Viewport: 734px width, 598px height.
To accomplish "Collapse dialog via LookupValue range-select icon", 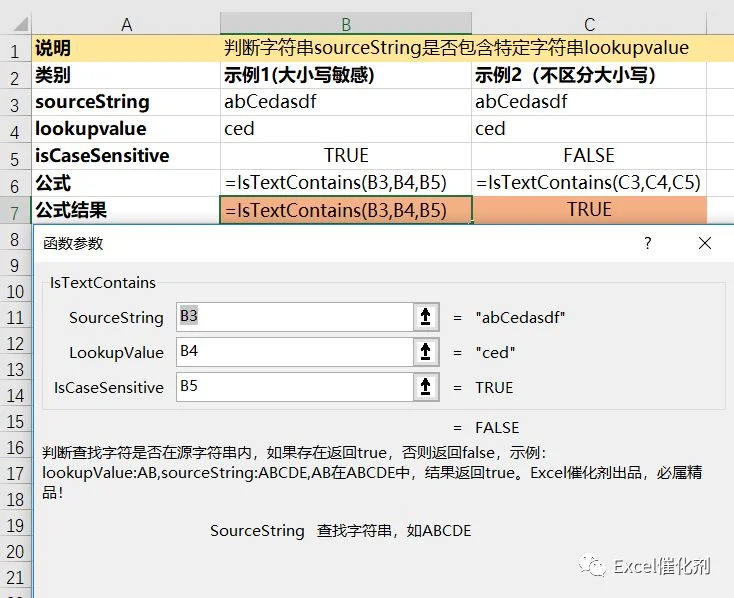I will pyautogui.click(x=426, y=352).
